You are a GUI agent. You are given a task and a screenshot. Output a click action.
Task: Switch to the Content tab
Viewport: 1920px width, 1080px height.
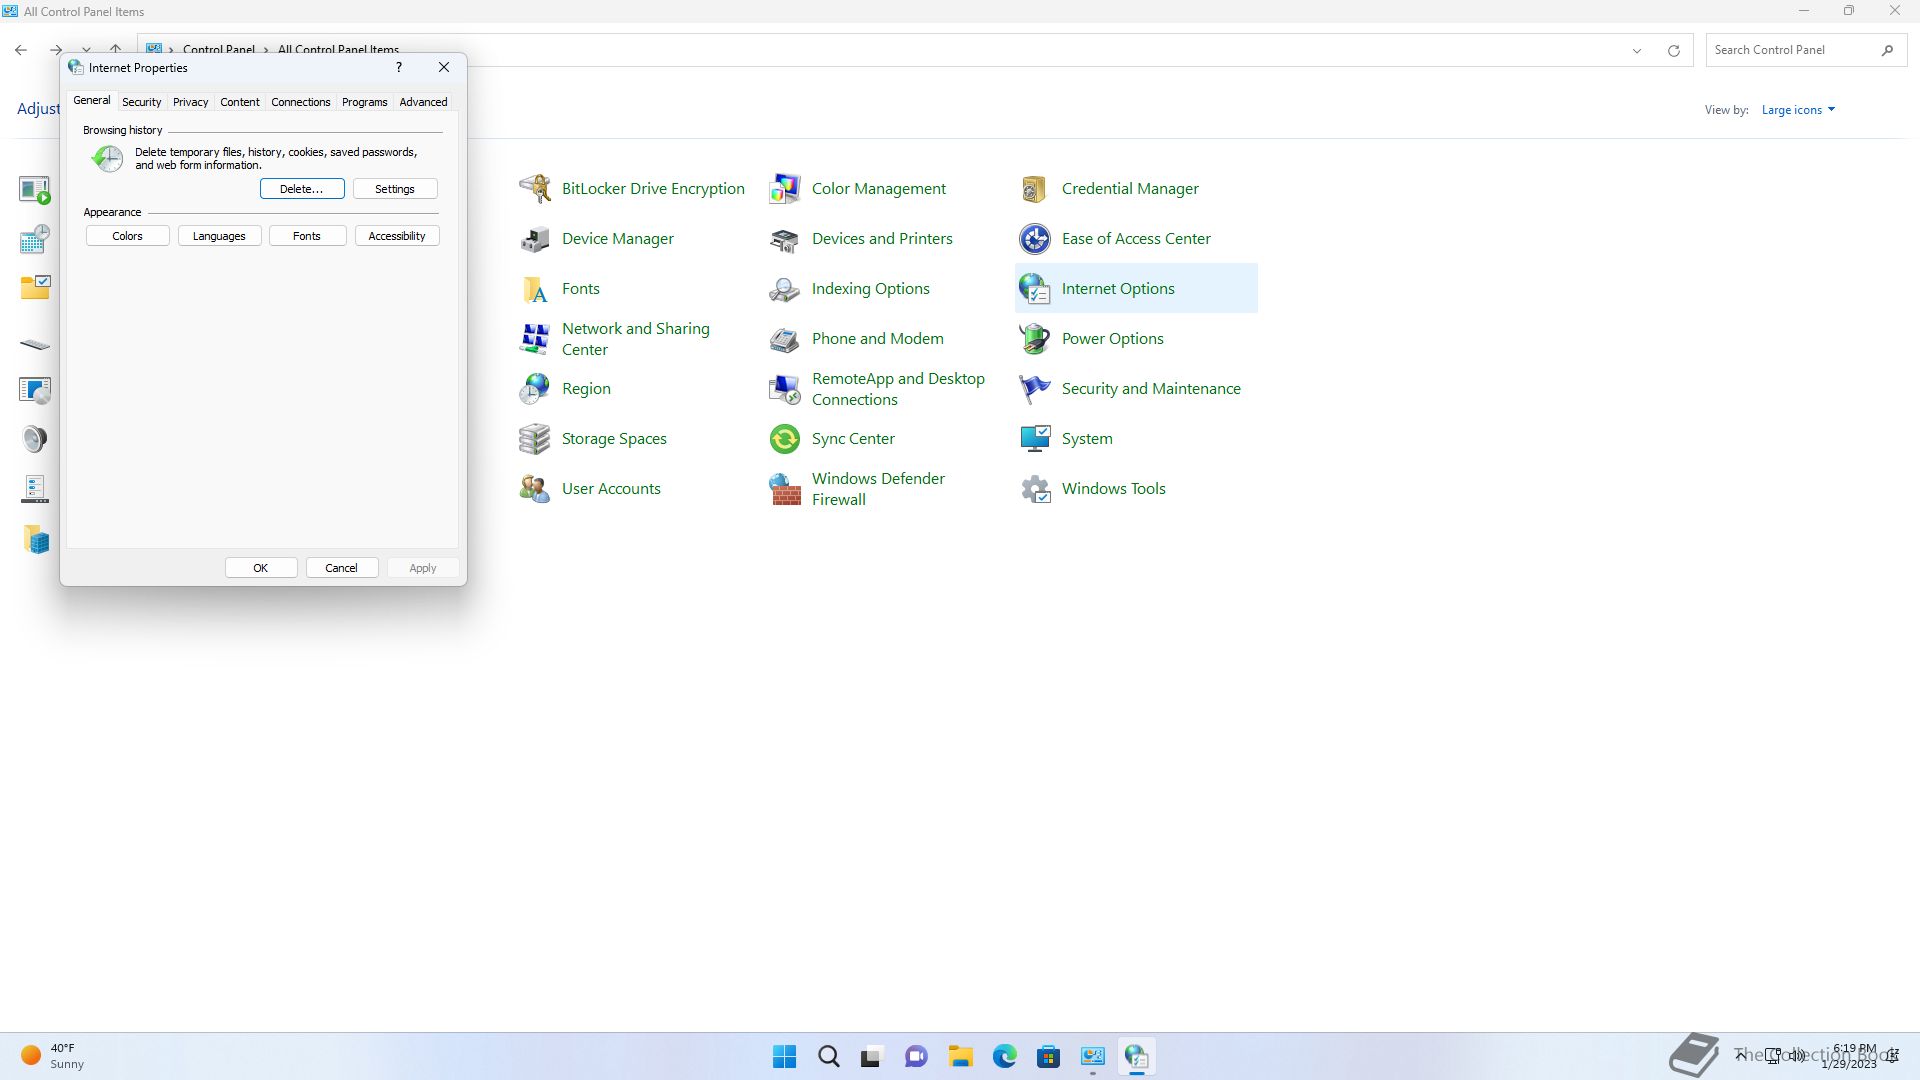(240, 102)
